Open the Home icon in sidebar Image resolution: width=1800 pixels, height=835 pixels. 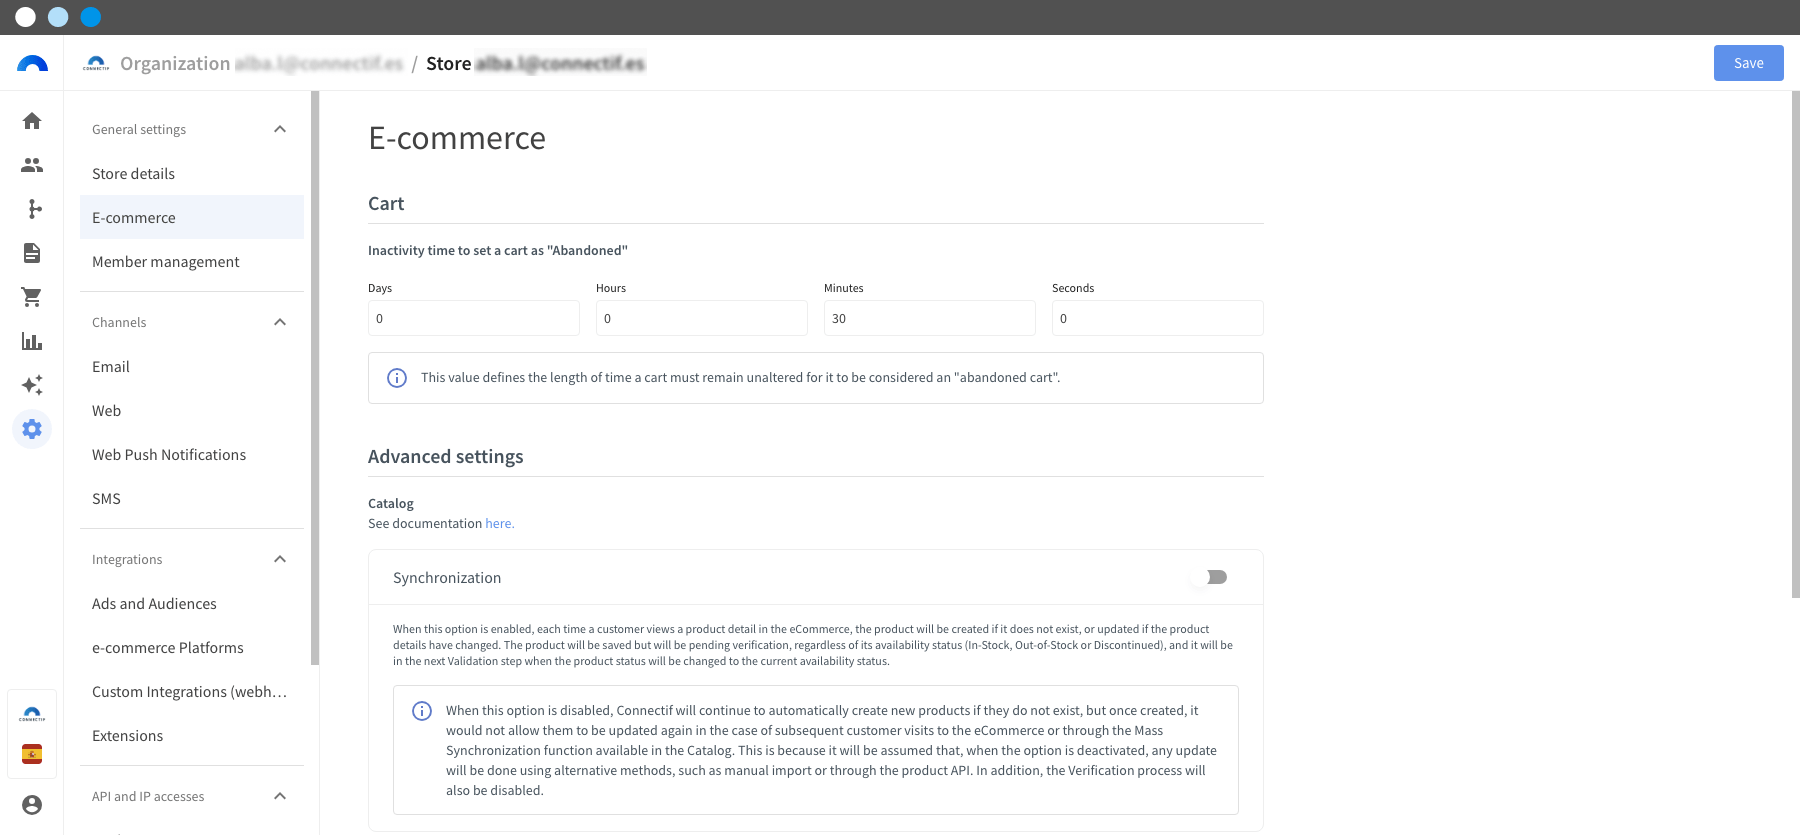(x=32, y=121)
